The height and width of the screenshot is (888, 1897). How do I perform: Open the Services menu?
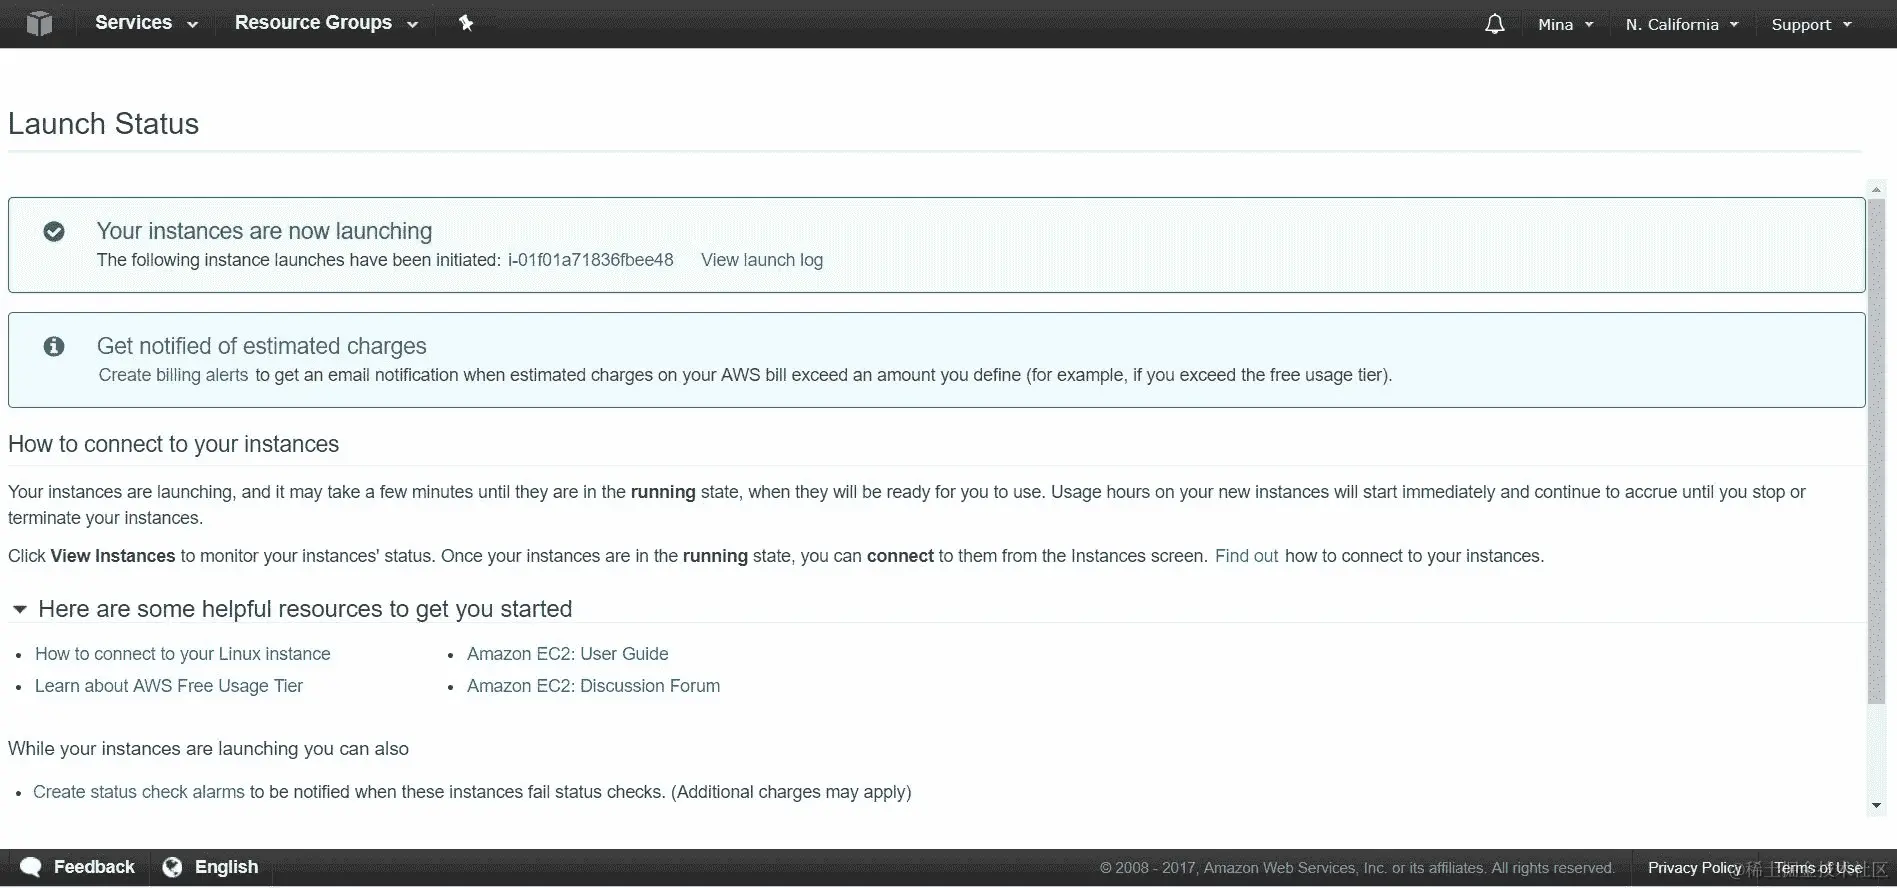coord(146,23)
